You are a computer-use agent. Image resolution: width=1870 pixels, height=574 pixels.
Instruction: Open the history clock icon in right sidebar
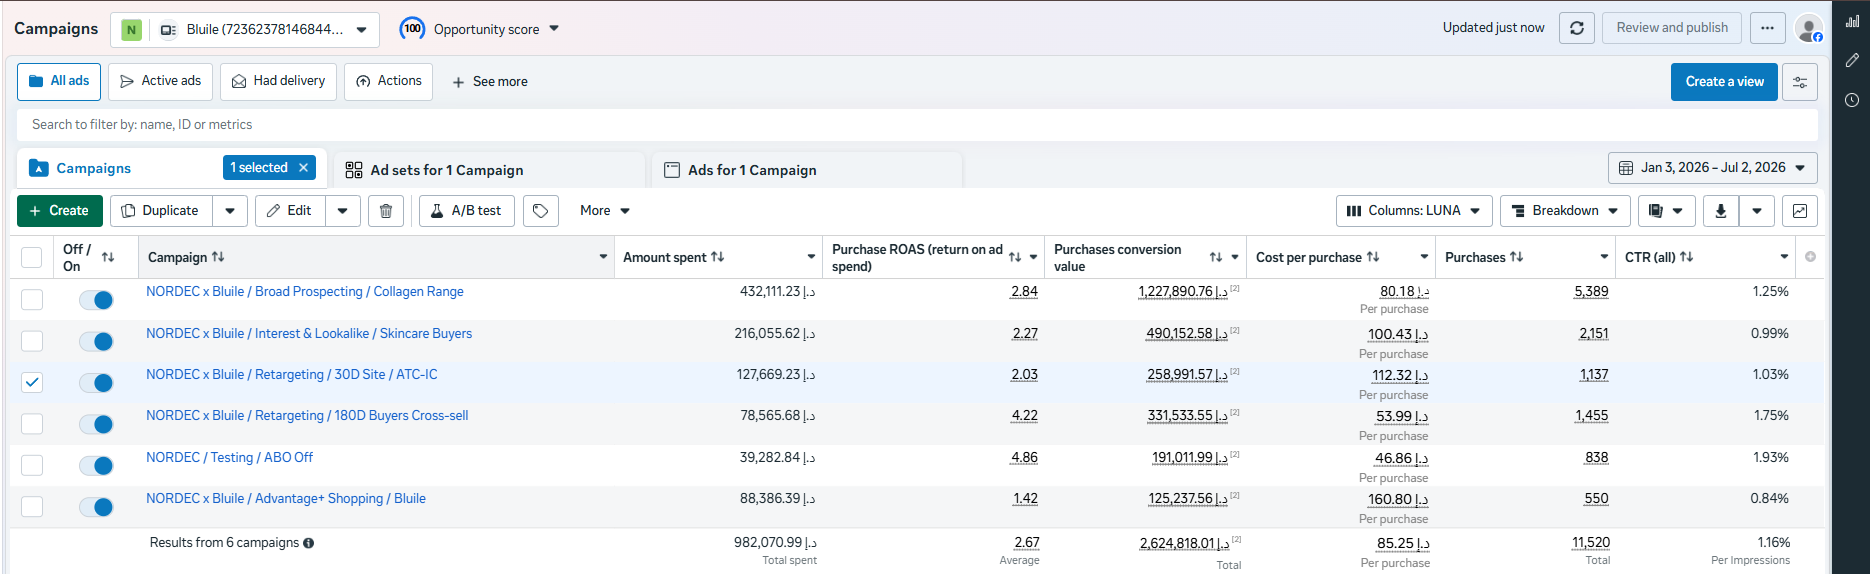[x=1852, y=100]
